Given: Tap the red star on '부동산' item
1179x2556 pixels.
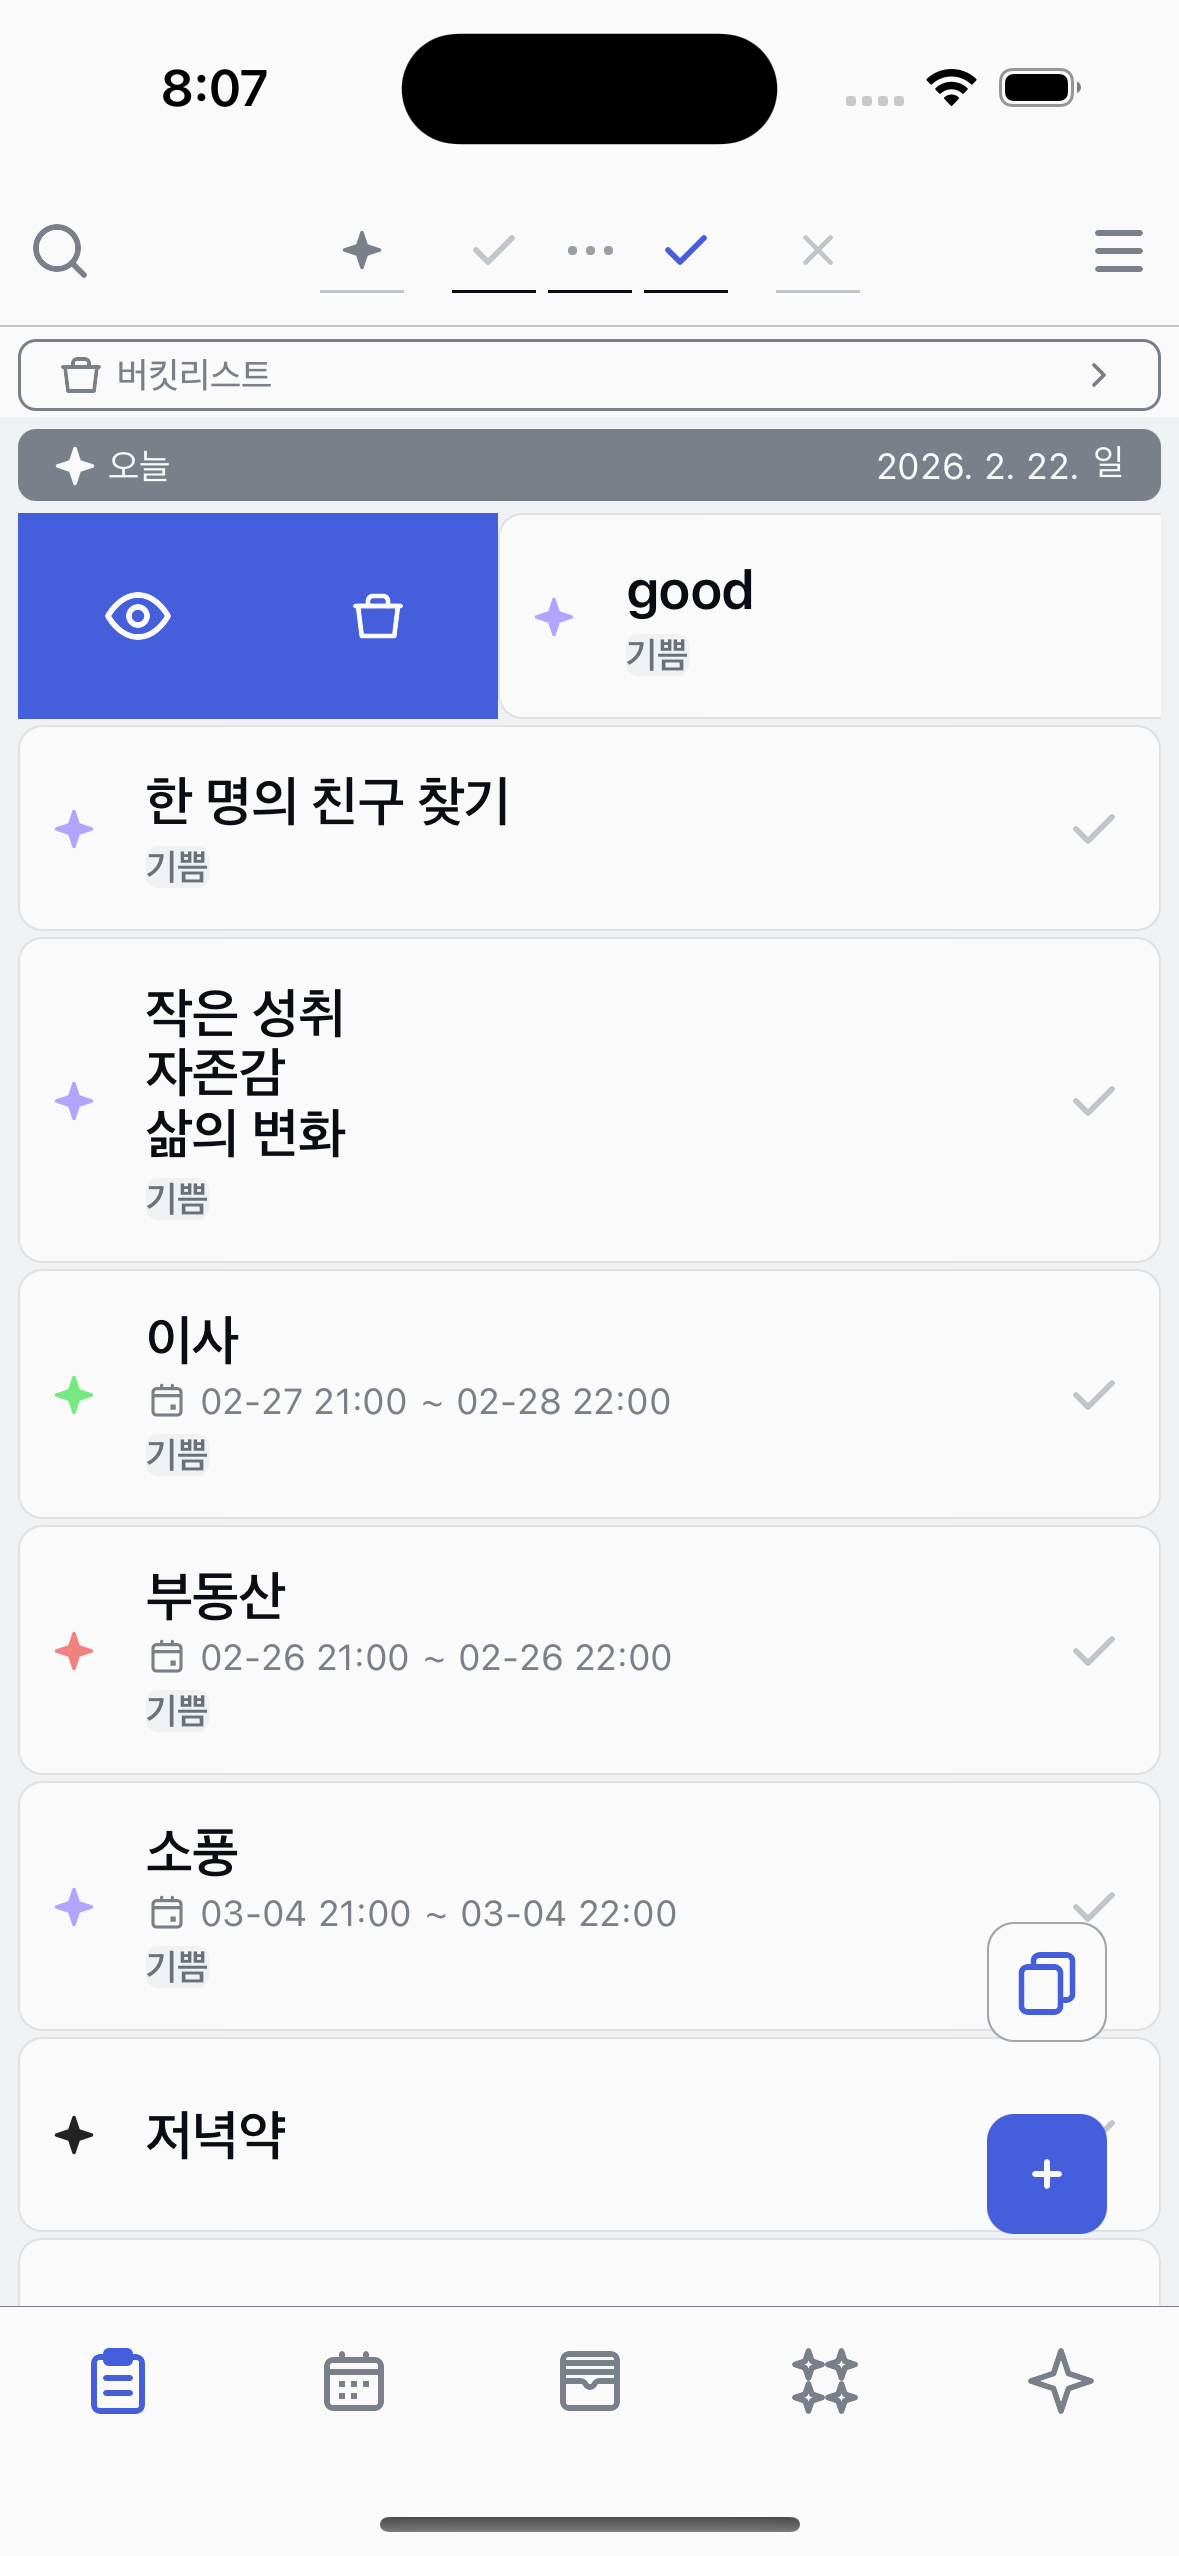Looking at the screenshot, I should pos(74,1651).
